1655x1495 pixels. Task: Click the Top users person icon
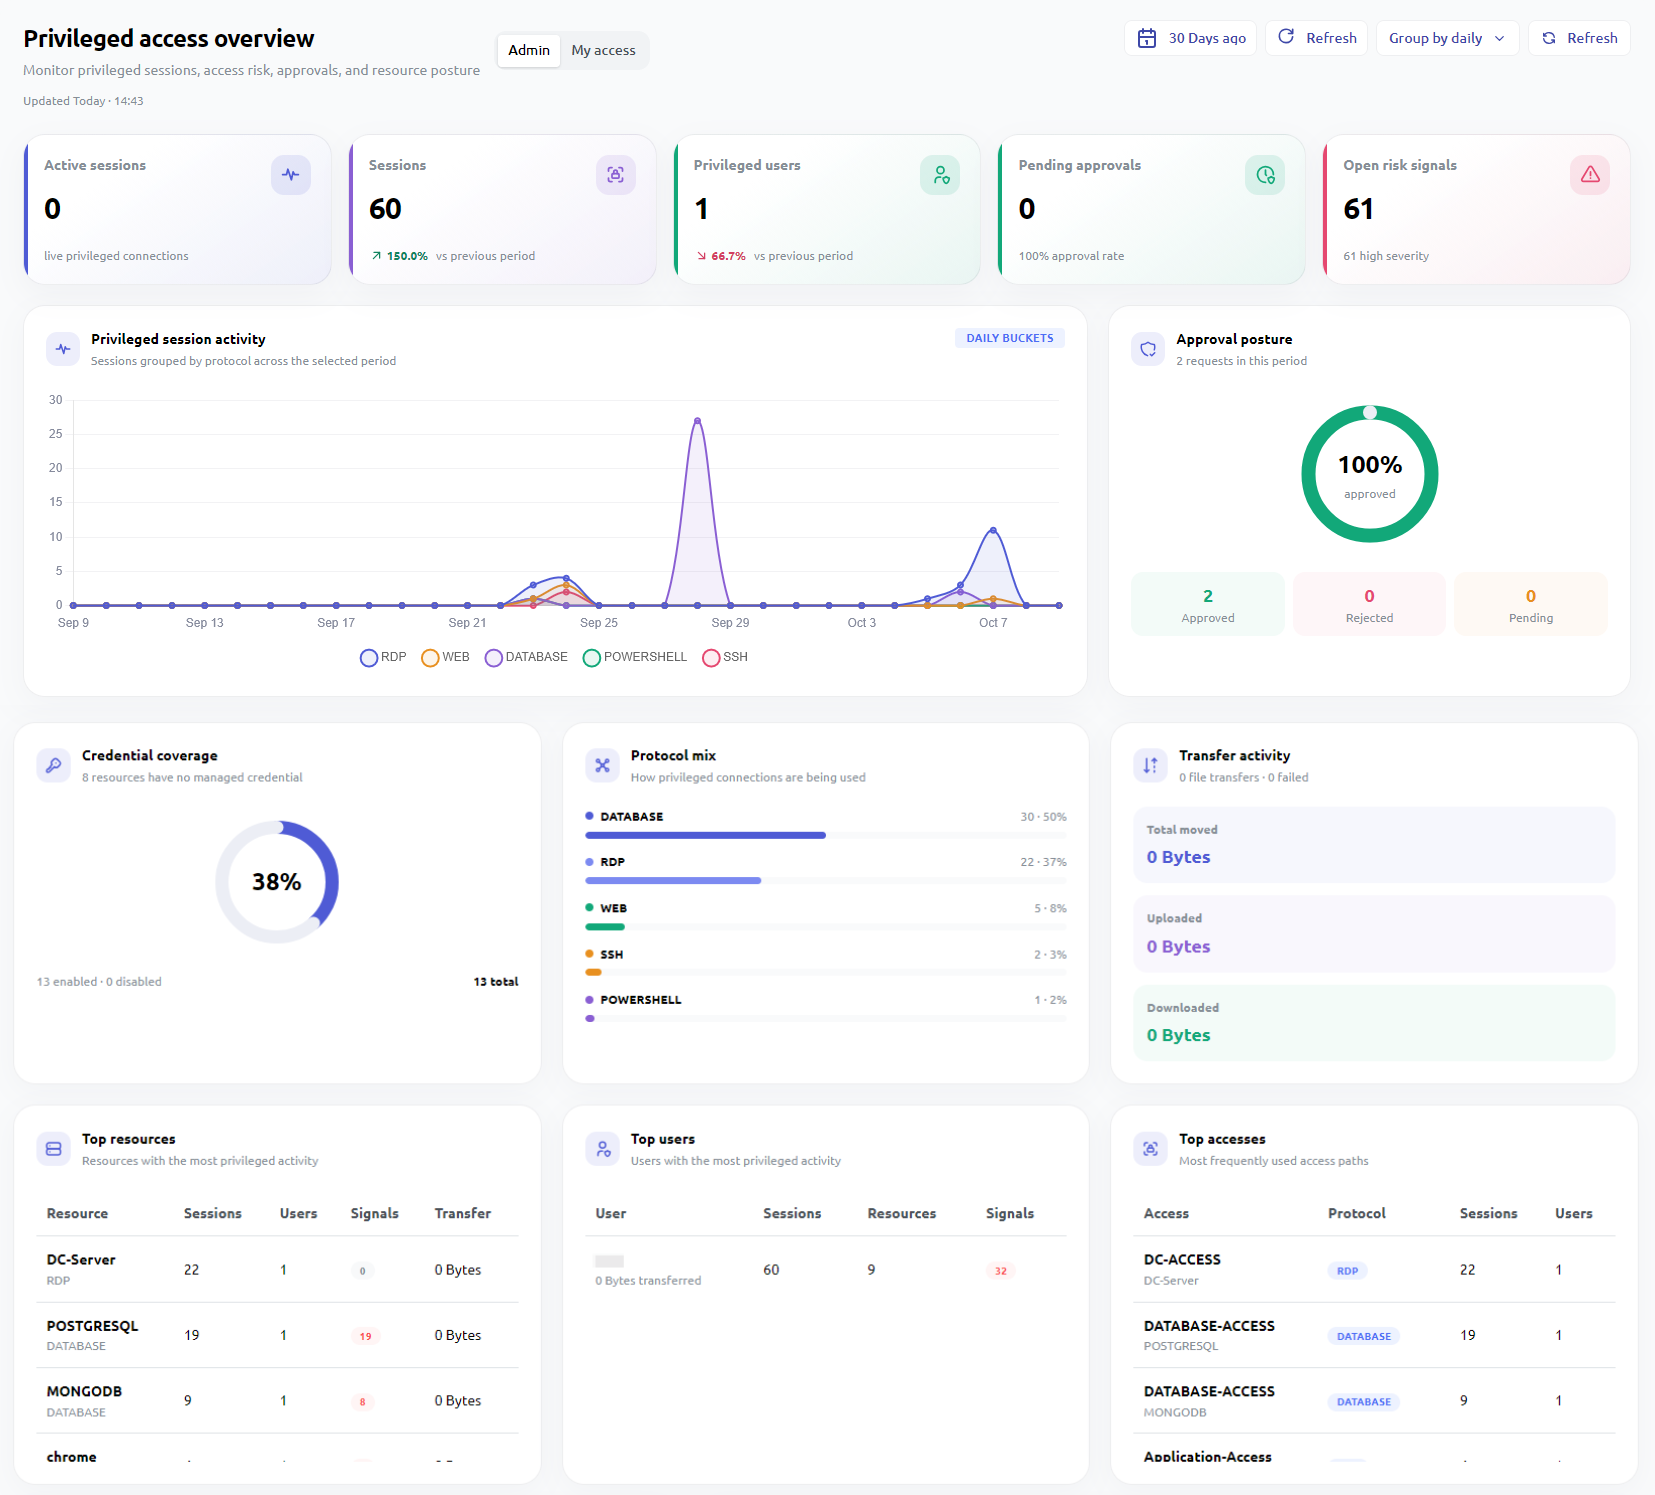[602, 1149]
